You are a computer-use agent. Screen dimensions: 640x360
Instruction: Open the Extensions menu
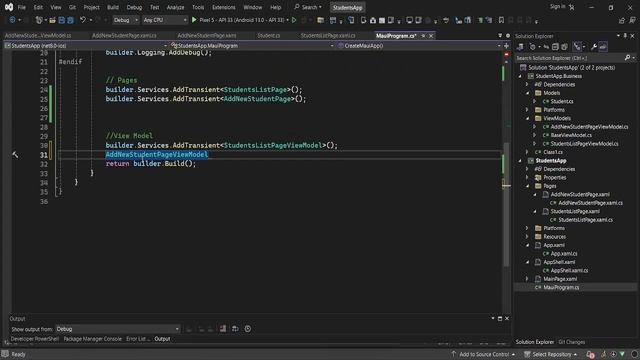[224, 7]
